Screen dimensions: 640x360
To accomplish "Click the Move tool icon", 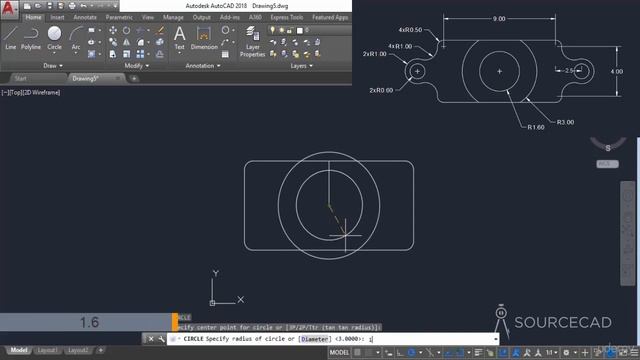I will [x=113, y=30].
